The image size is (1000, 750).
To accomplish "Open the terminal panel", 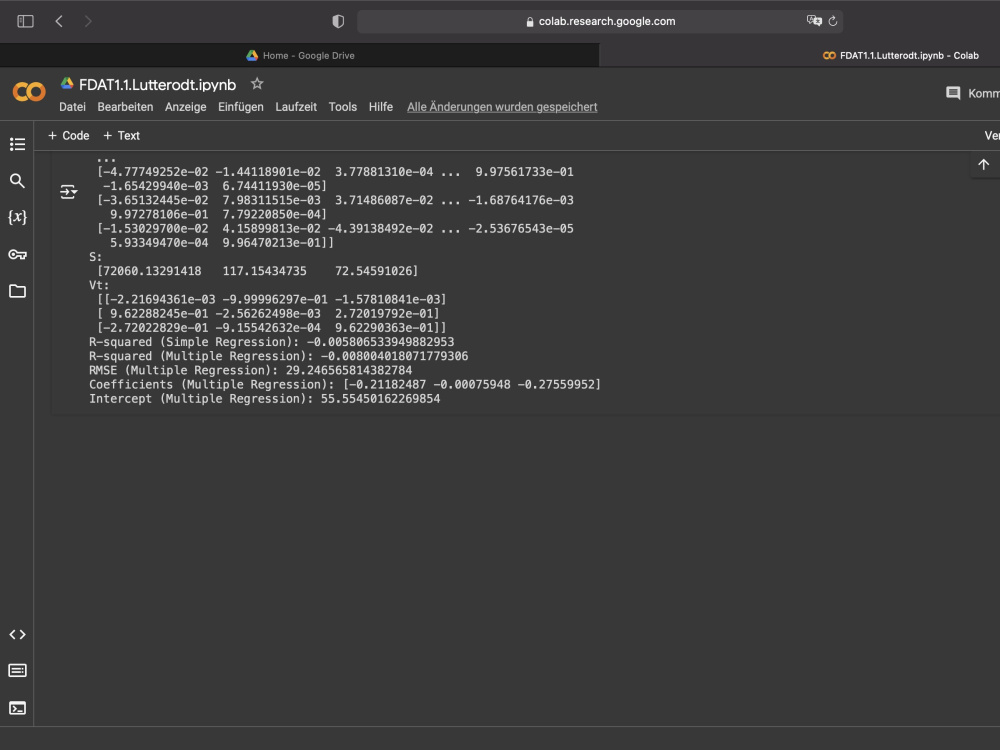I will coord(17,708).
